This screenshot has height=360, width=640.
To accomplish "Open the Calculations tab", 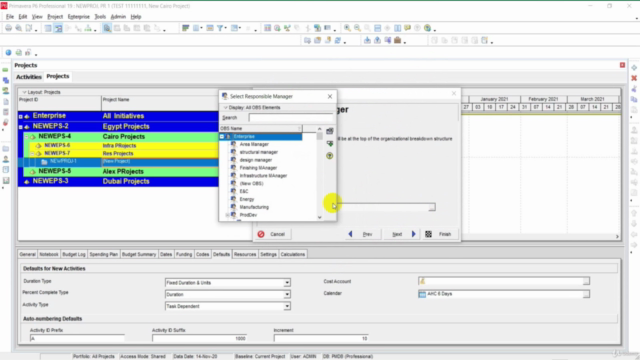I will (293, 254).
